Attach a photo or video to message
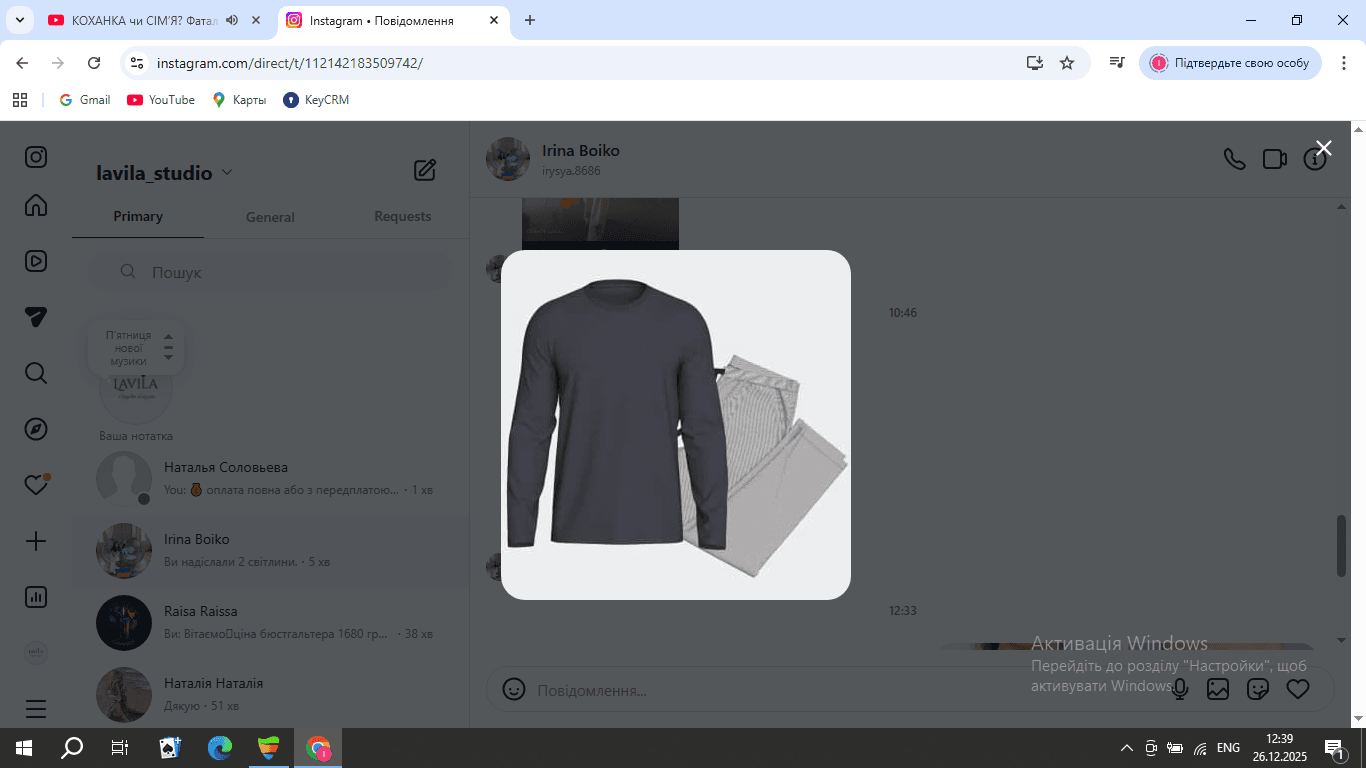This screenshot has width=1366, height=768. pyautogui.click(x=1218, y=689)
